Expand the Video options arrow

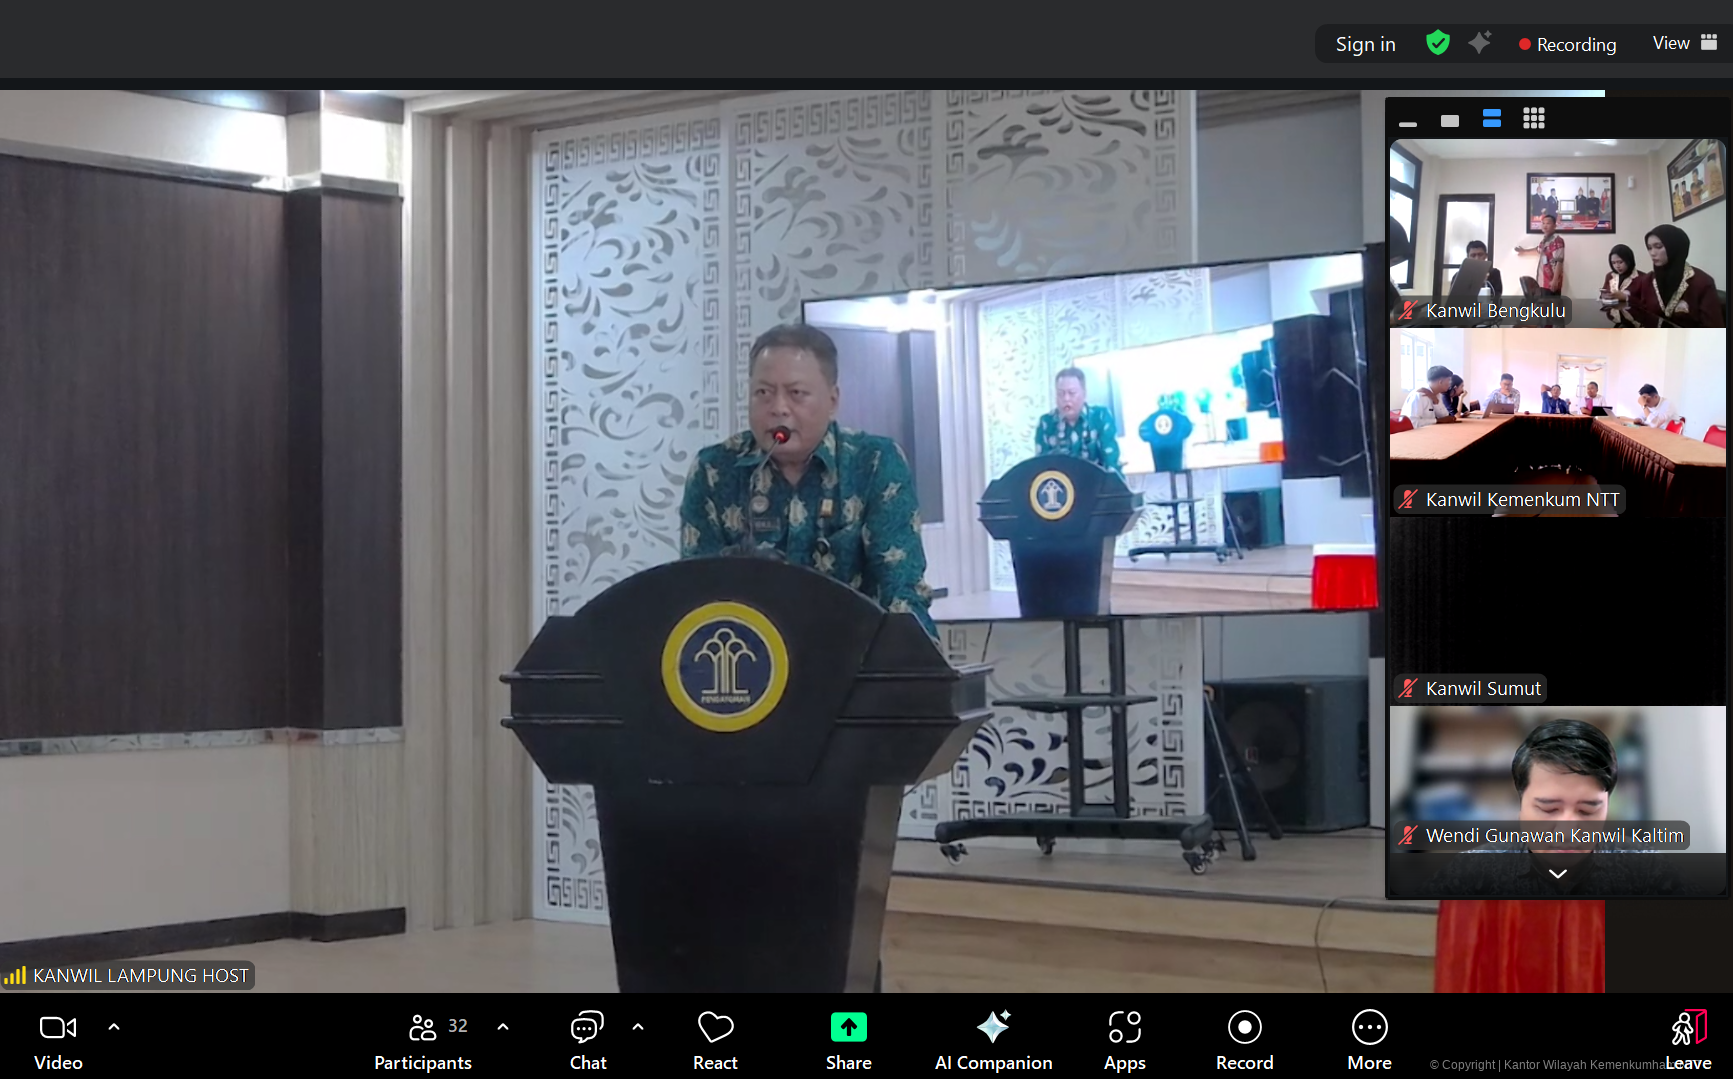pyautogui.click(x=114, y=1027)
